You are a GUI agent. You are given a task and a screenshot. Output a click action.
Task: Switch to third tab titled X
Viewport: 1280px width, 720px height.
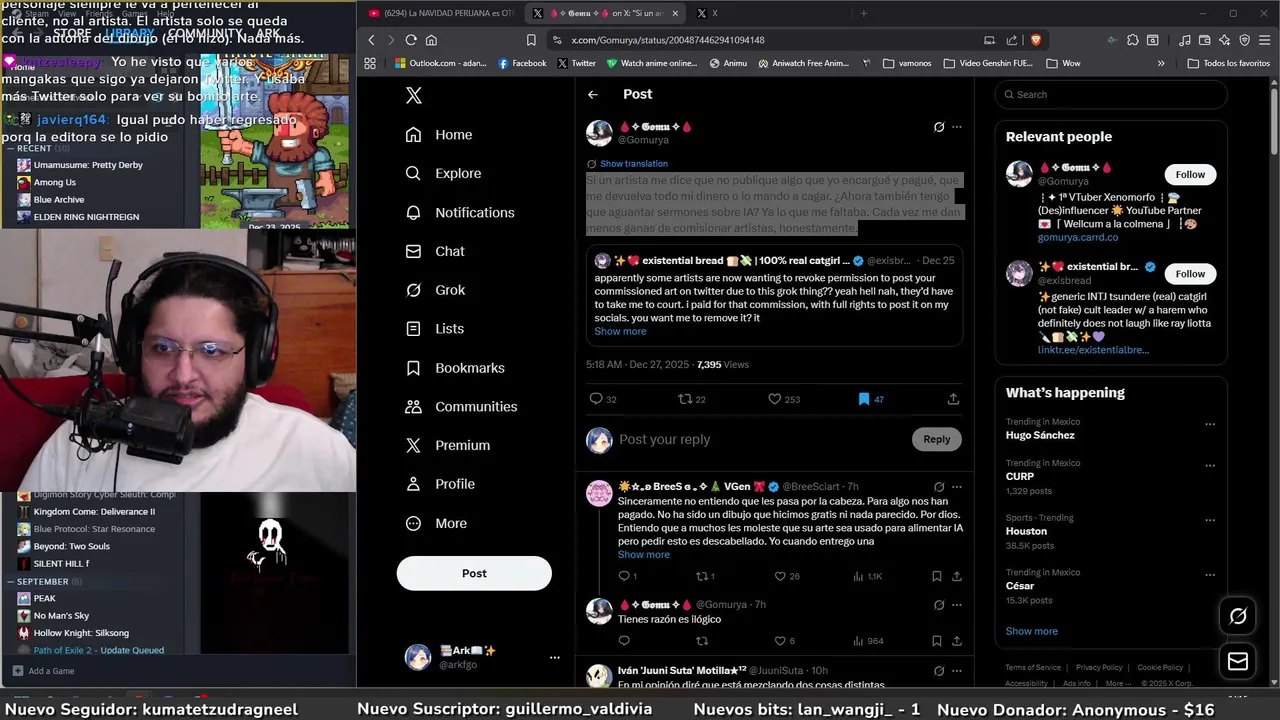point(716,13)
